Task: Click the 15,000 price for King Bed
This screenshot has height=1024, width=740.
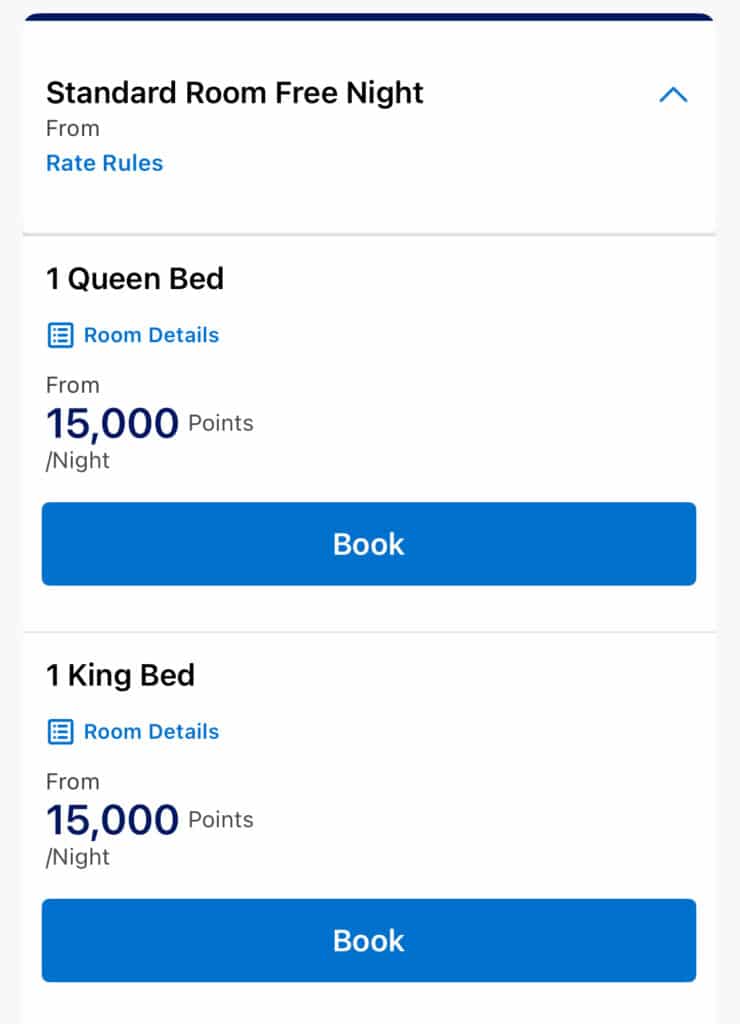Action: (112, 820)
